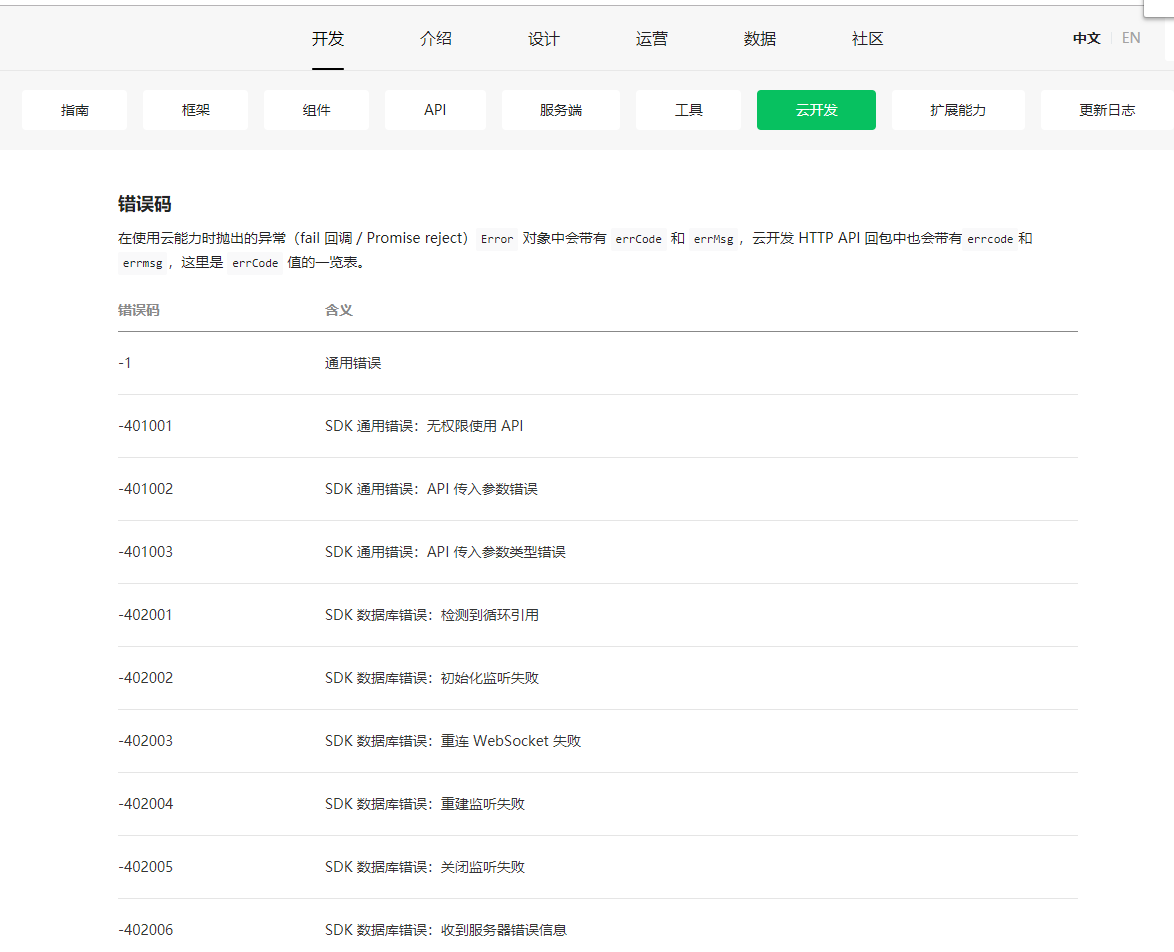1174x952 pixels.
Task: Select error code -402006 cell
Action: [x=145, y=930]
